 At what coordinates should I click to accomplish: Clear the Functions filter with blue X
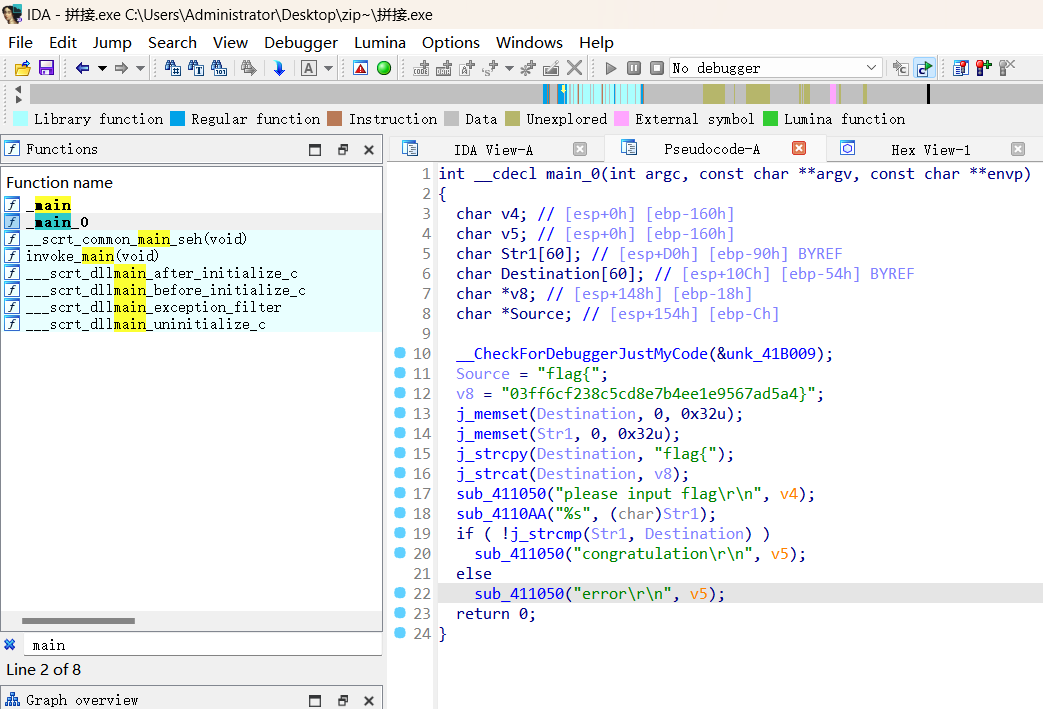(10, 644)
